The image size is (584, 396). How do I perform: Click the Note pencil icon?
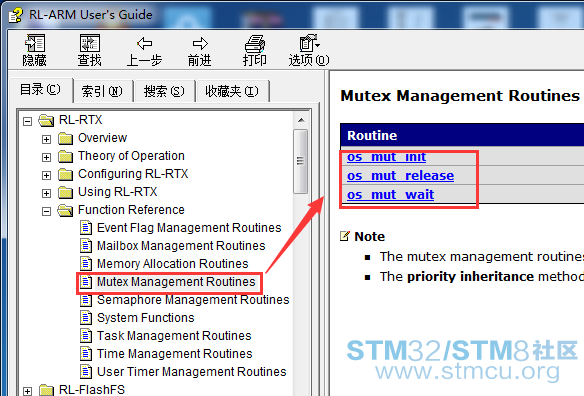tap(345, 236)
